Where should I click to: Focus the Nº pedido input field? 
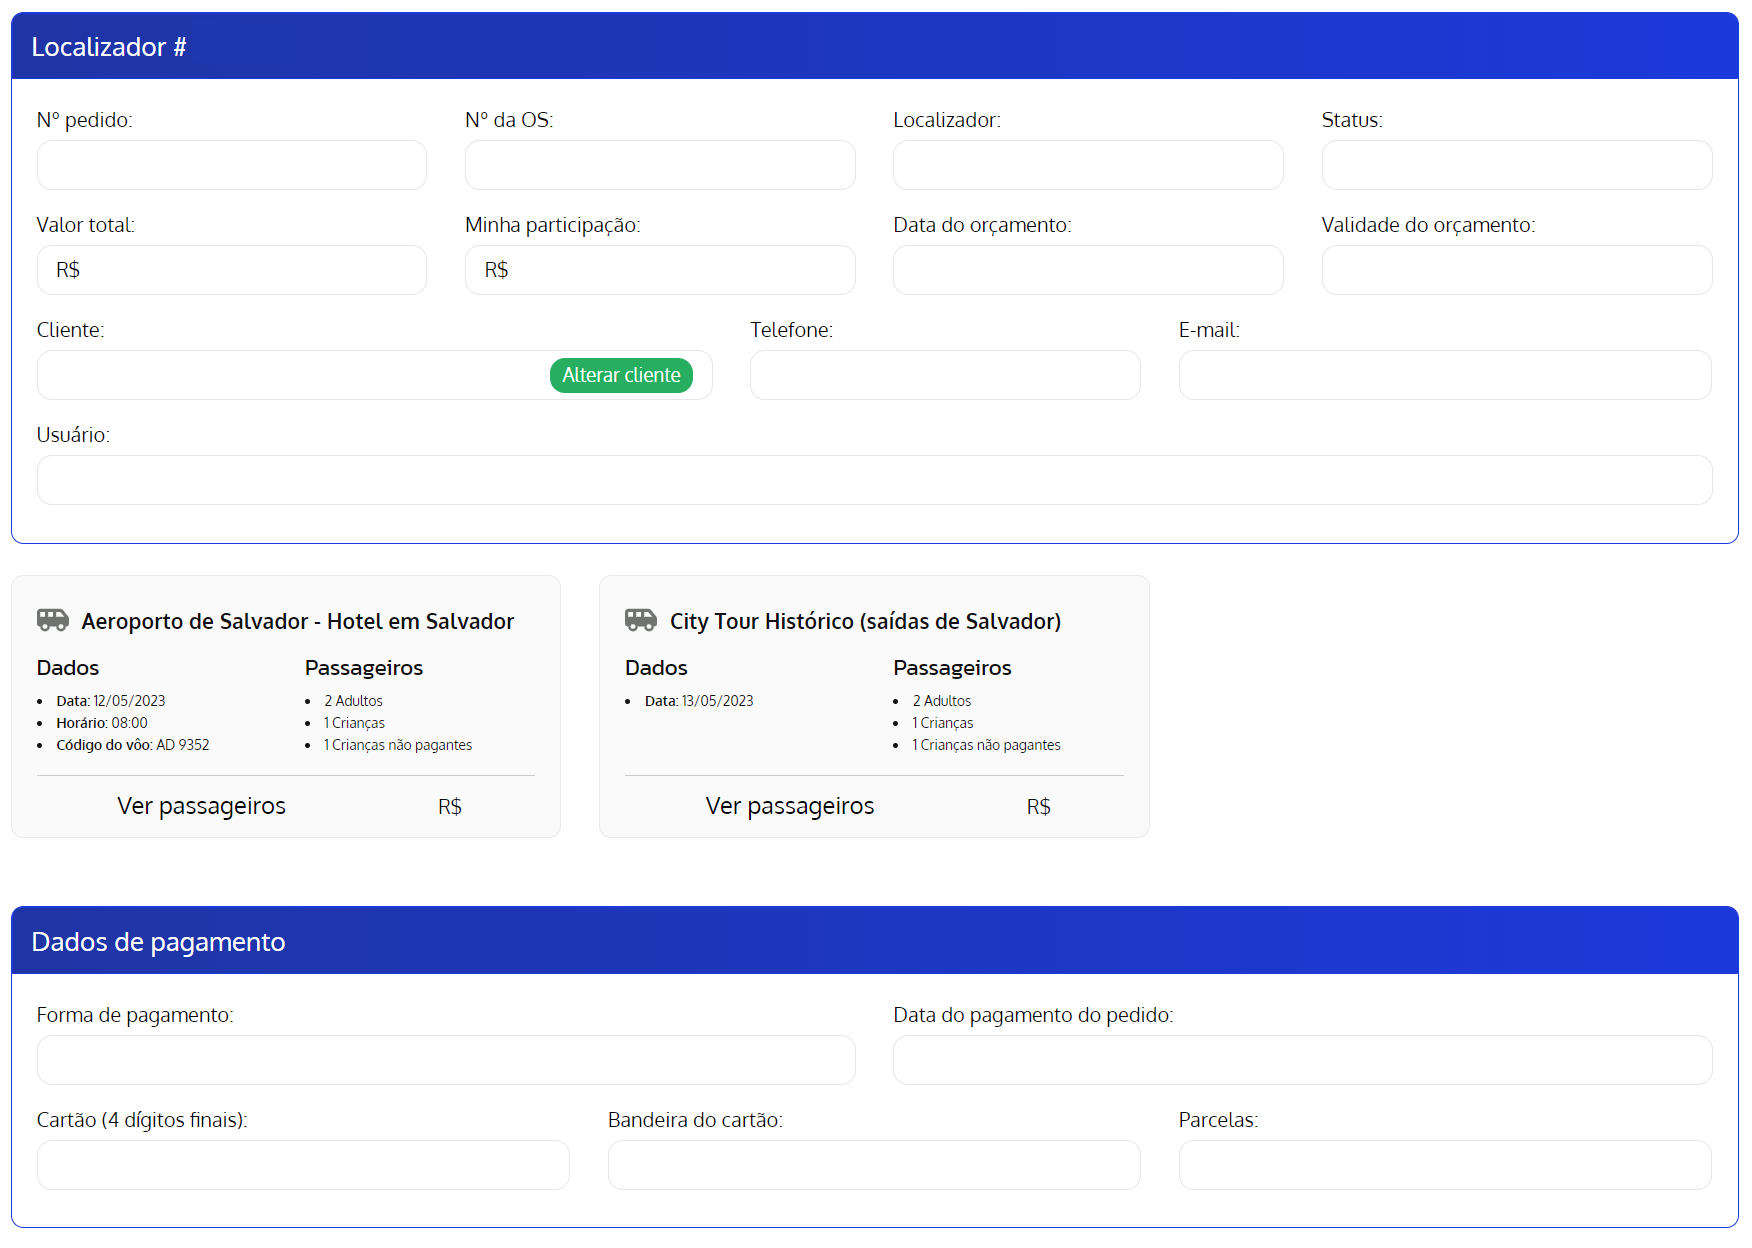(232, 165)
